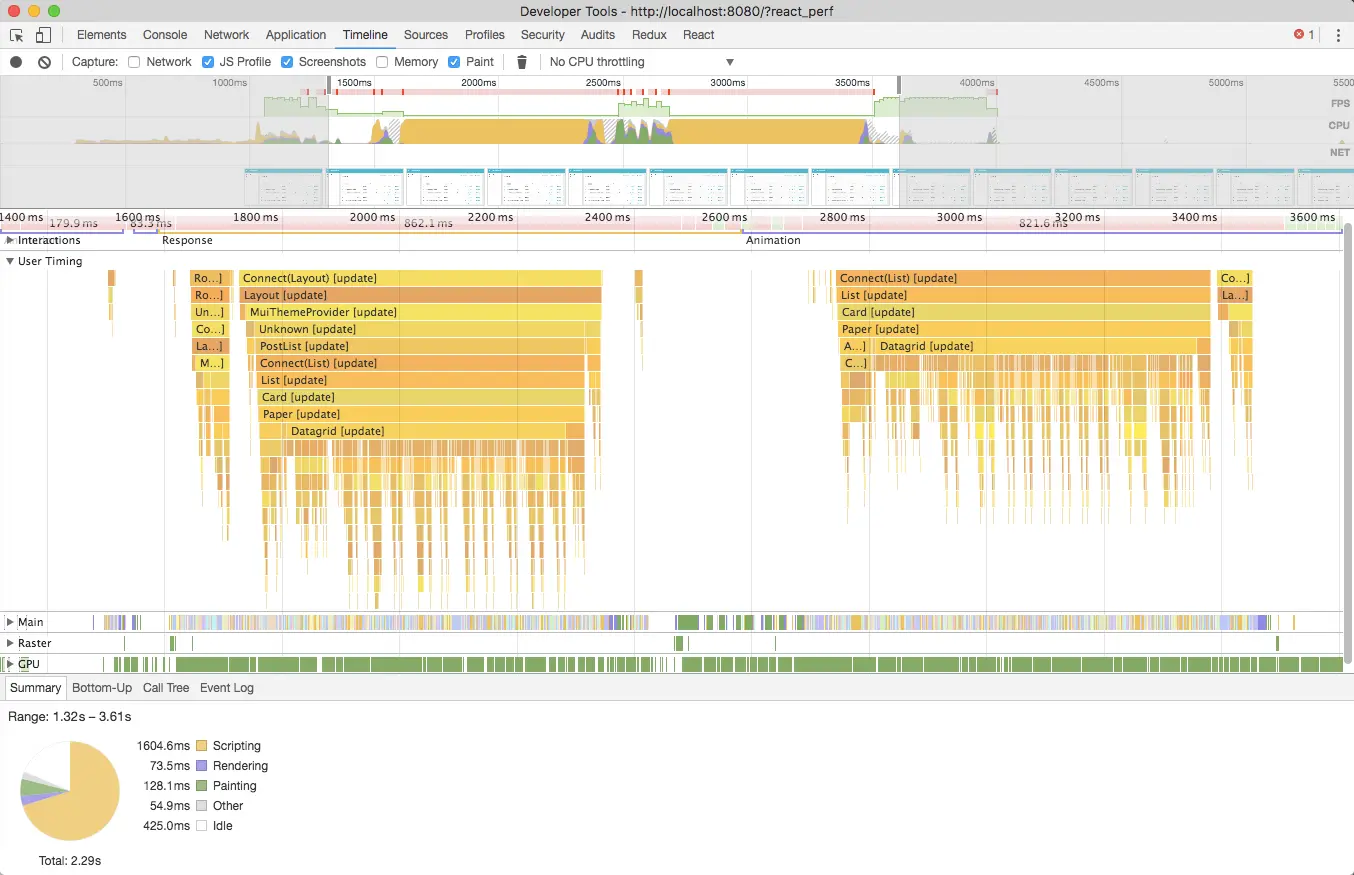Collapse the User Timing section
The height and width of the screenshot is (875, 1354).
coord(10,261)
